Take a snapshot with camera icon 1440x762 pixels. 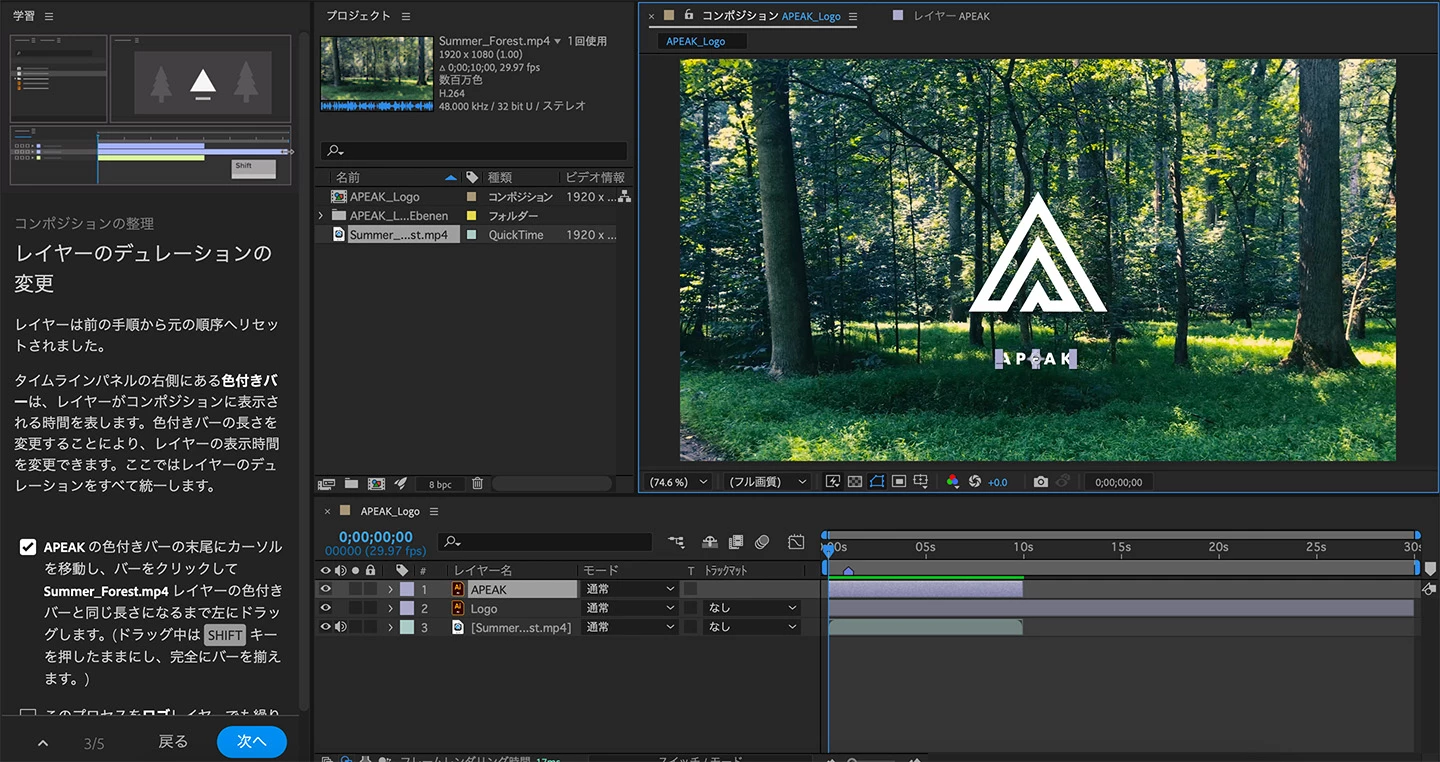(1041, 481)
